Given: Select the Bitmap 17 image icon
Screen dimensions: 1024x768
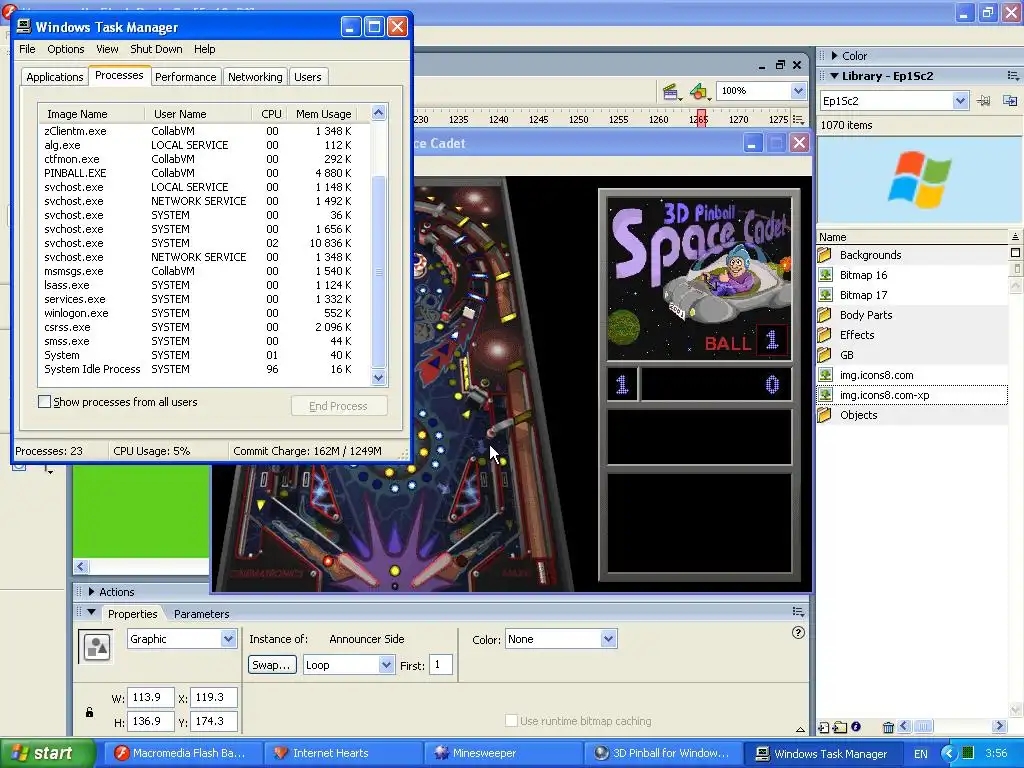Looking at the screenshot, I should (x=825, y=295).
